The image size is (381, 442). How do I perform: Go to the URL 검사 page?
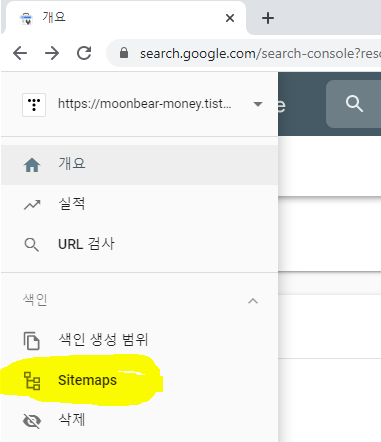[139, 245]
